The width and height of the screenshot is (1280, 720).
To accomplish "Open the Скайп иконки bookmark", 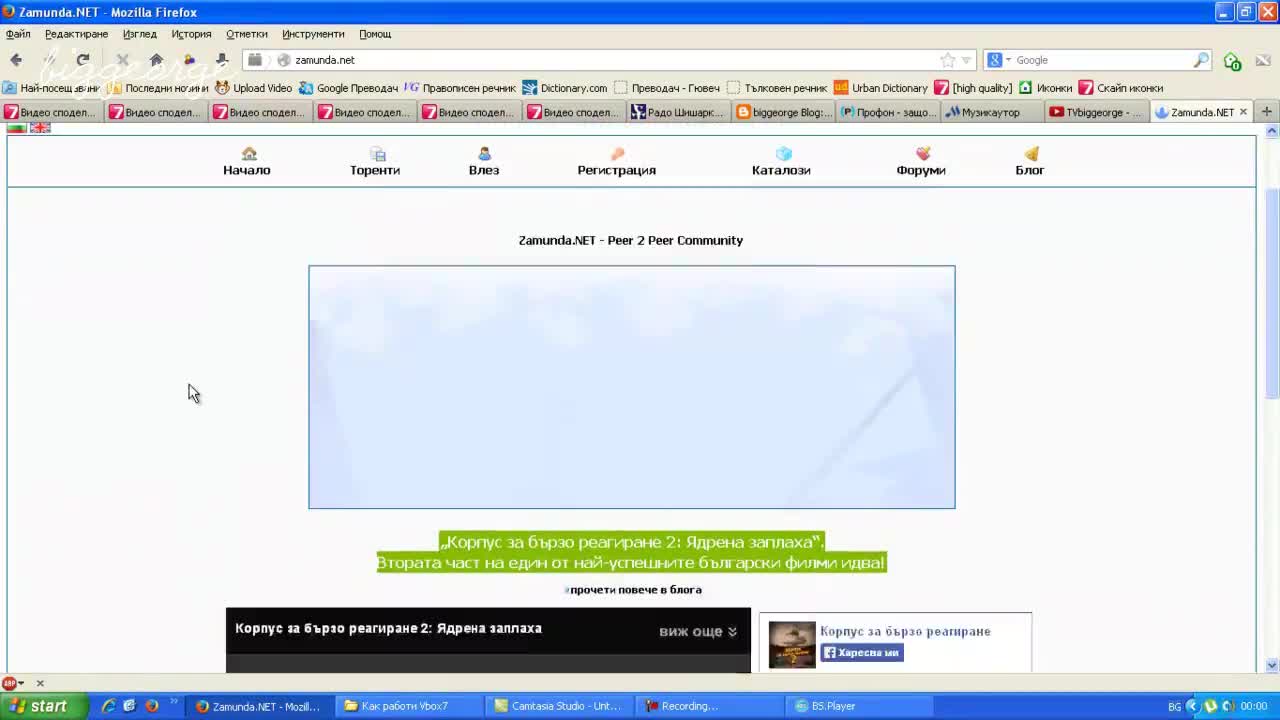I will (1120, 88).
